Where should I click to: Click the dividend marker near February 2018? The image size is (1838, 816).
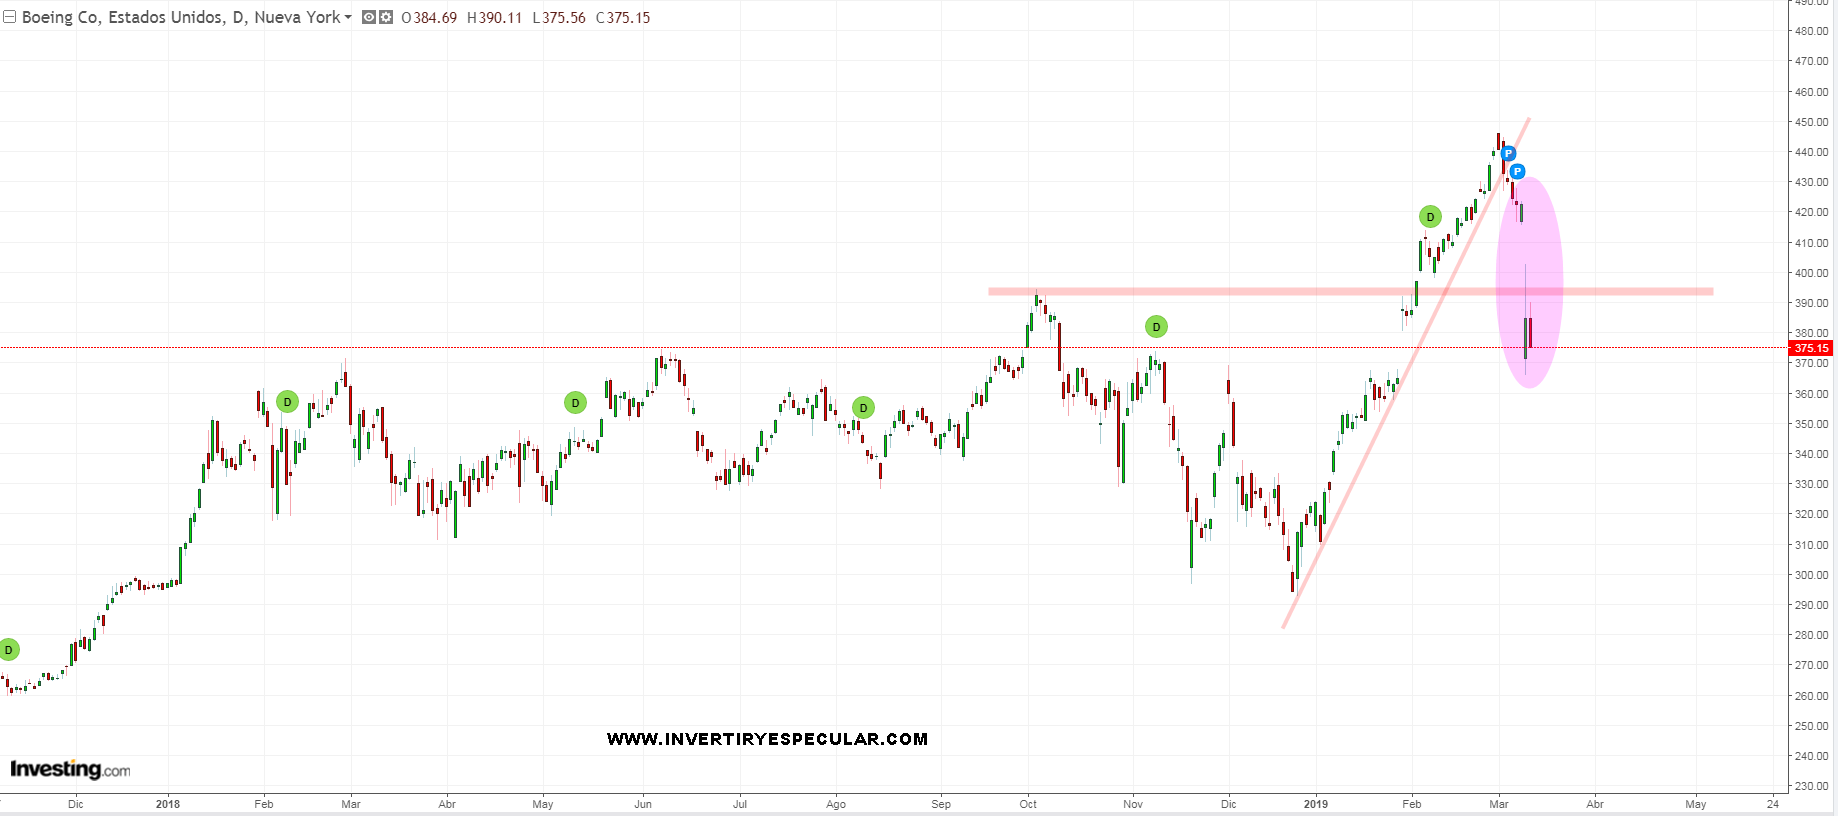287,402
